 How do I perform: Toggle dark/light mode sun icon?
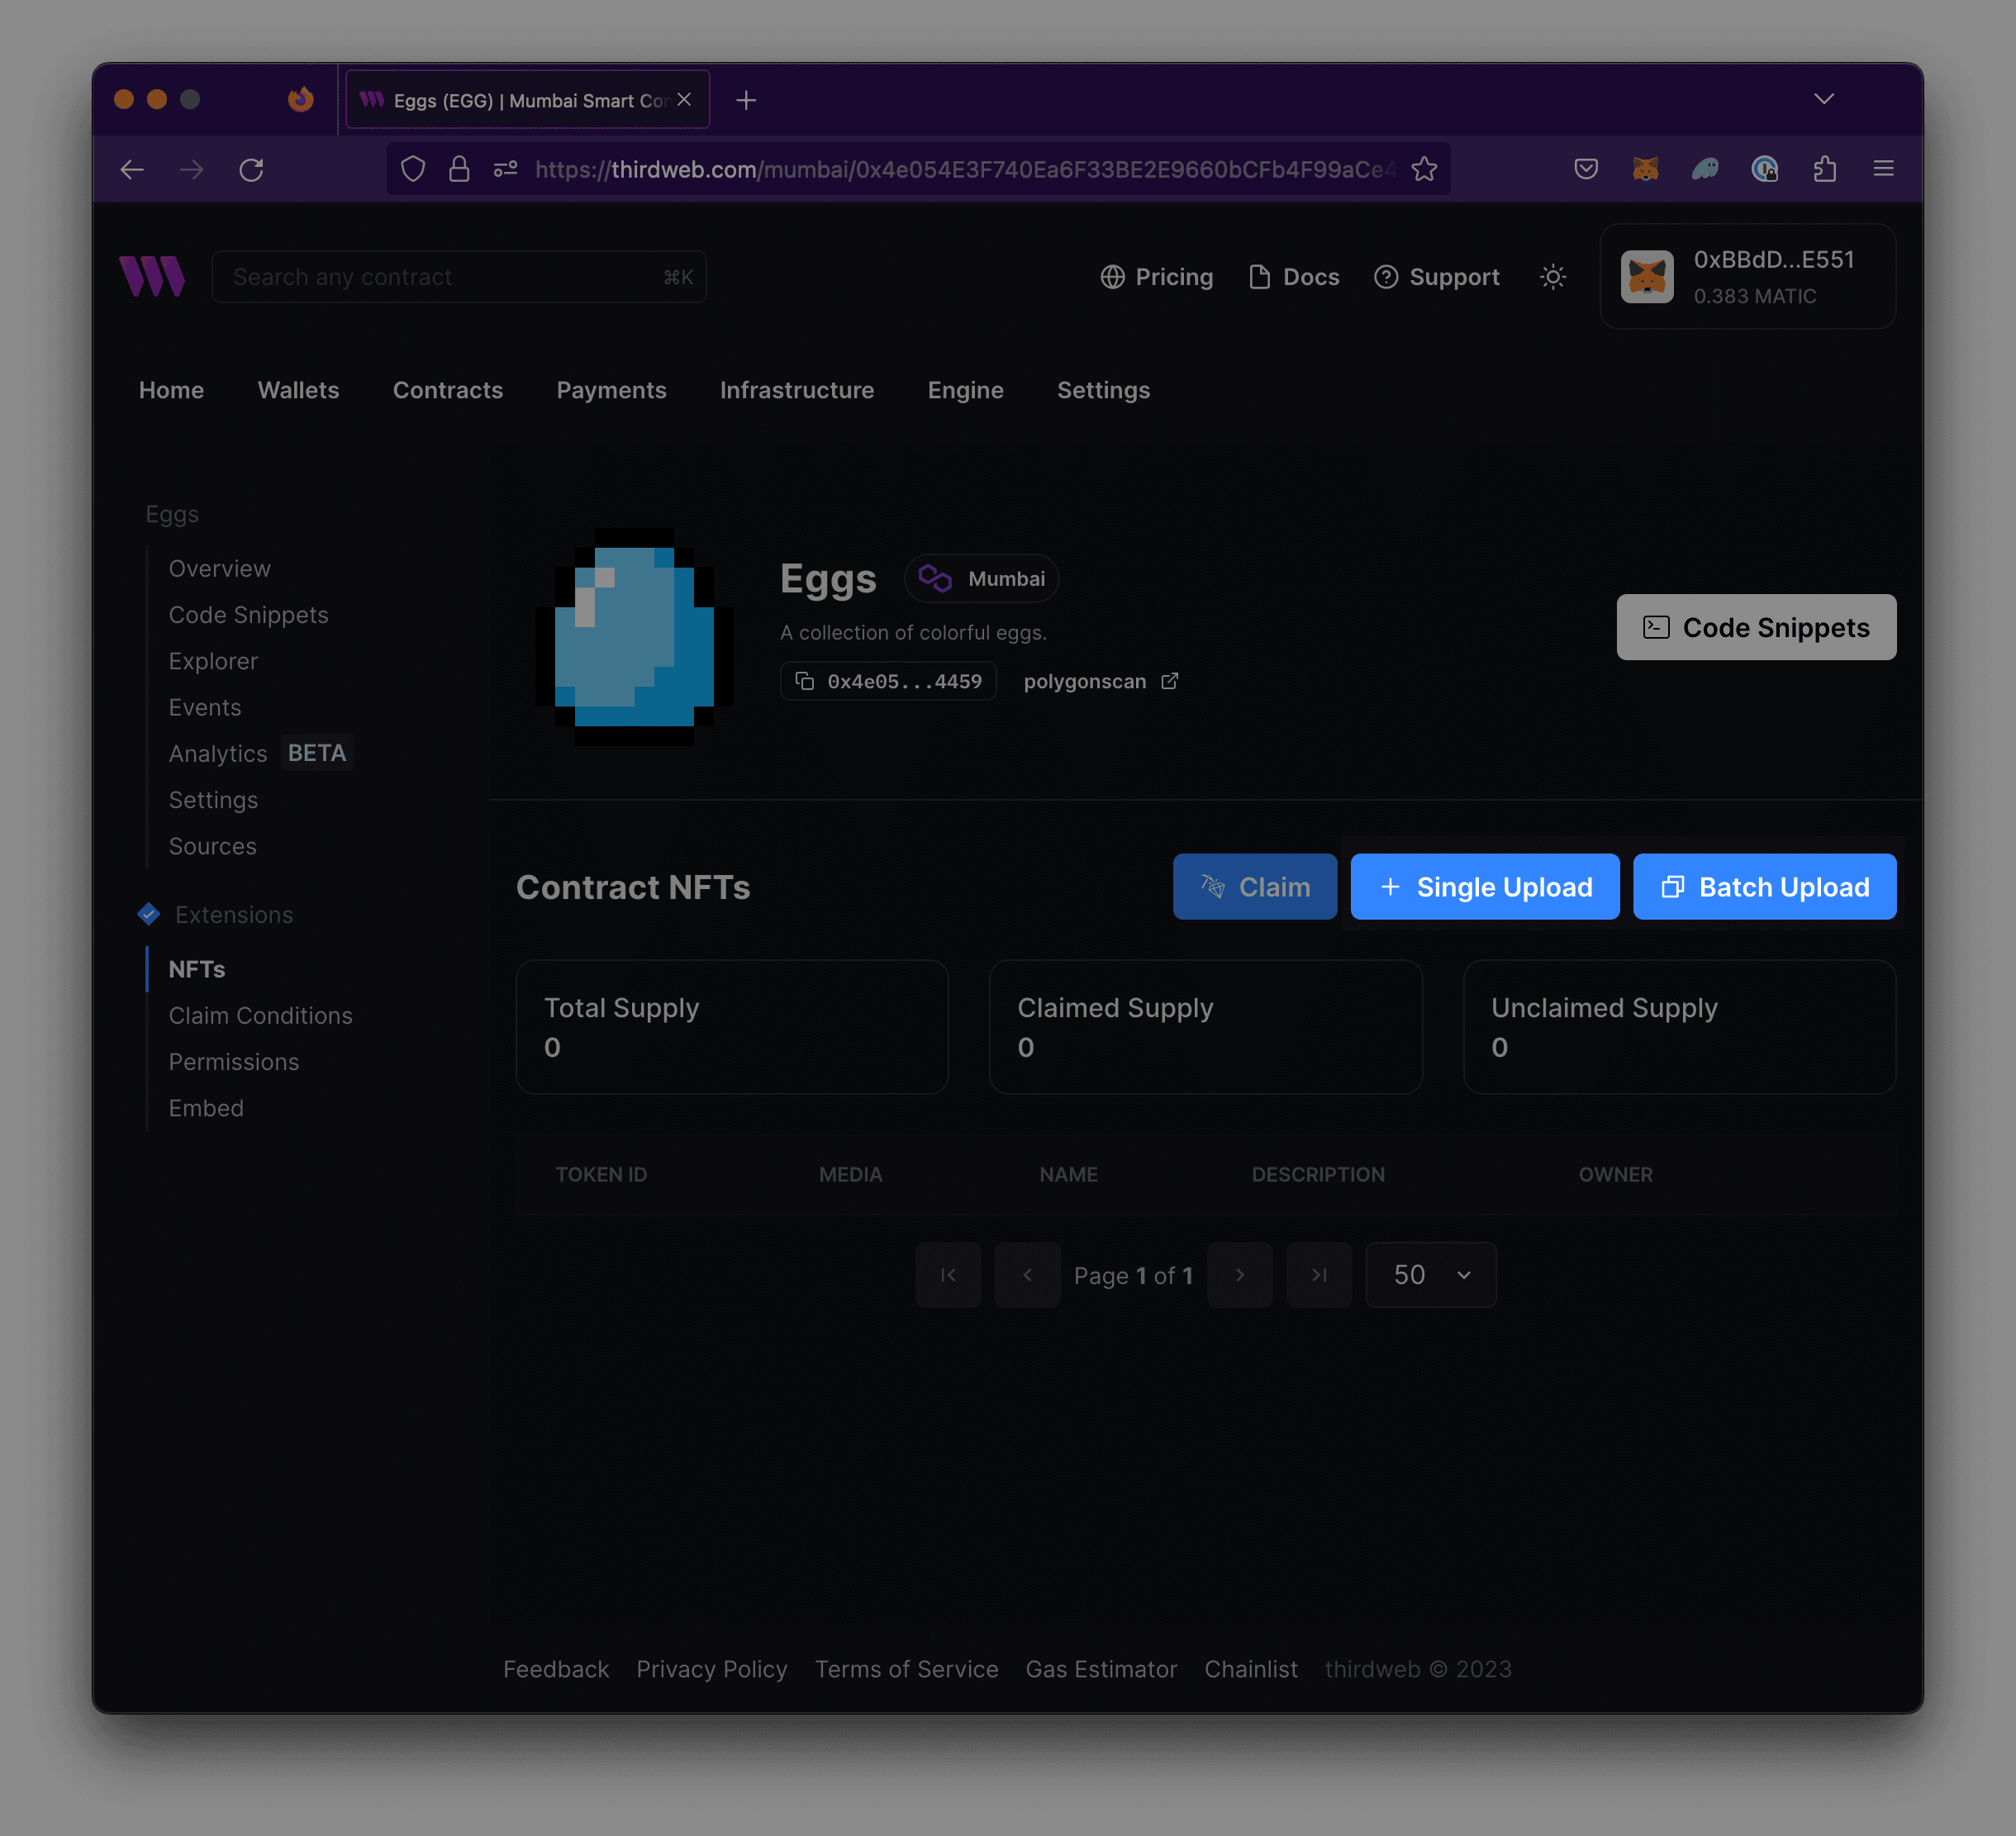(1552, 276)
